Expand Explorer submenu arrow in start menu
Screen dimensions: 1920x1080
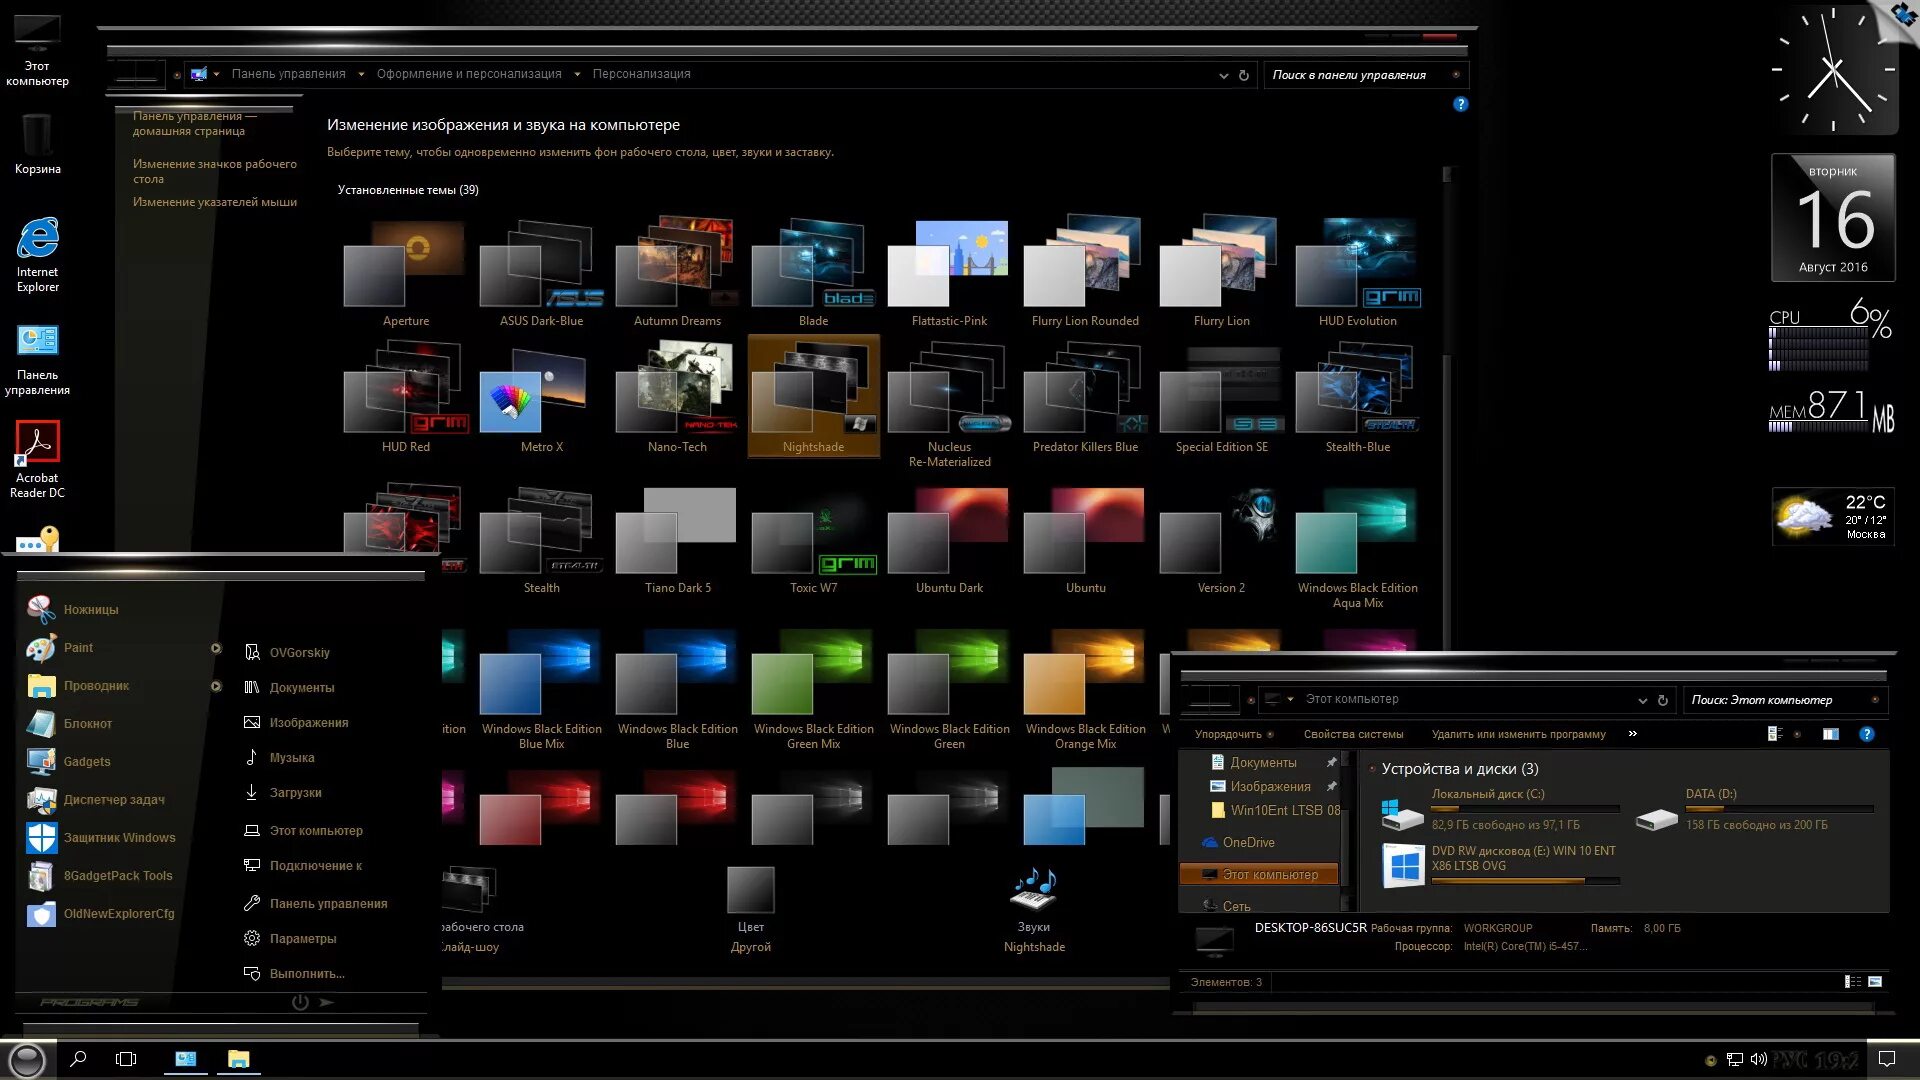point(216,686)
